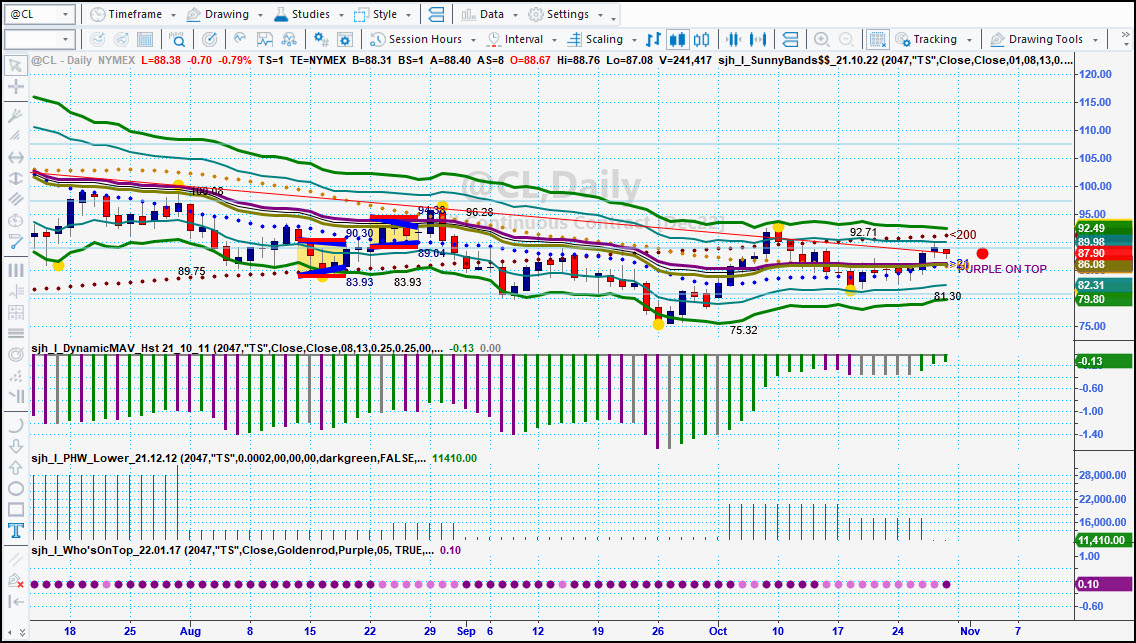
Task: Click the boxed gear settings icon
Action: [345, 39]
